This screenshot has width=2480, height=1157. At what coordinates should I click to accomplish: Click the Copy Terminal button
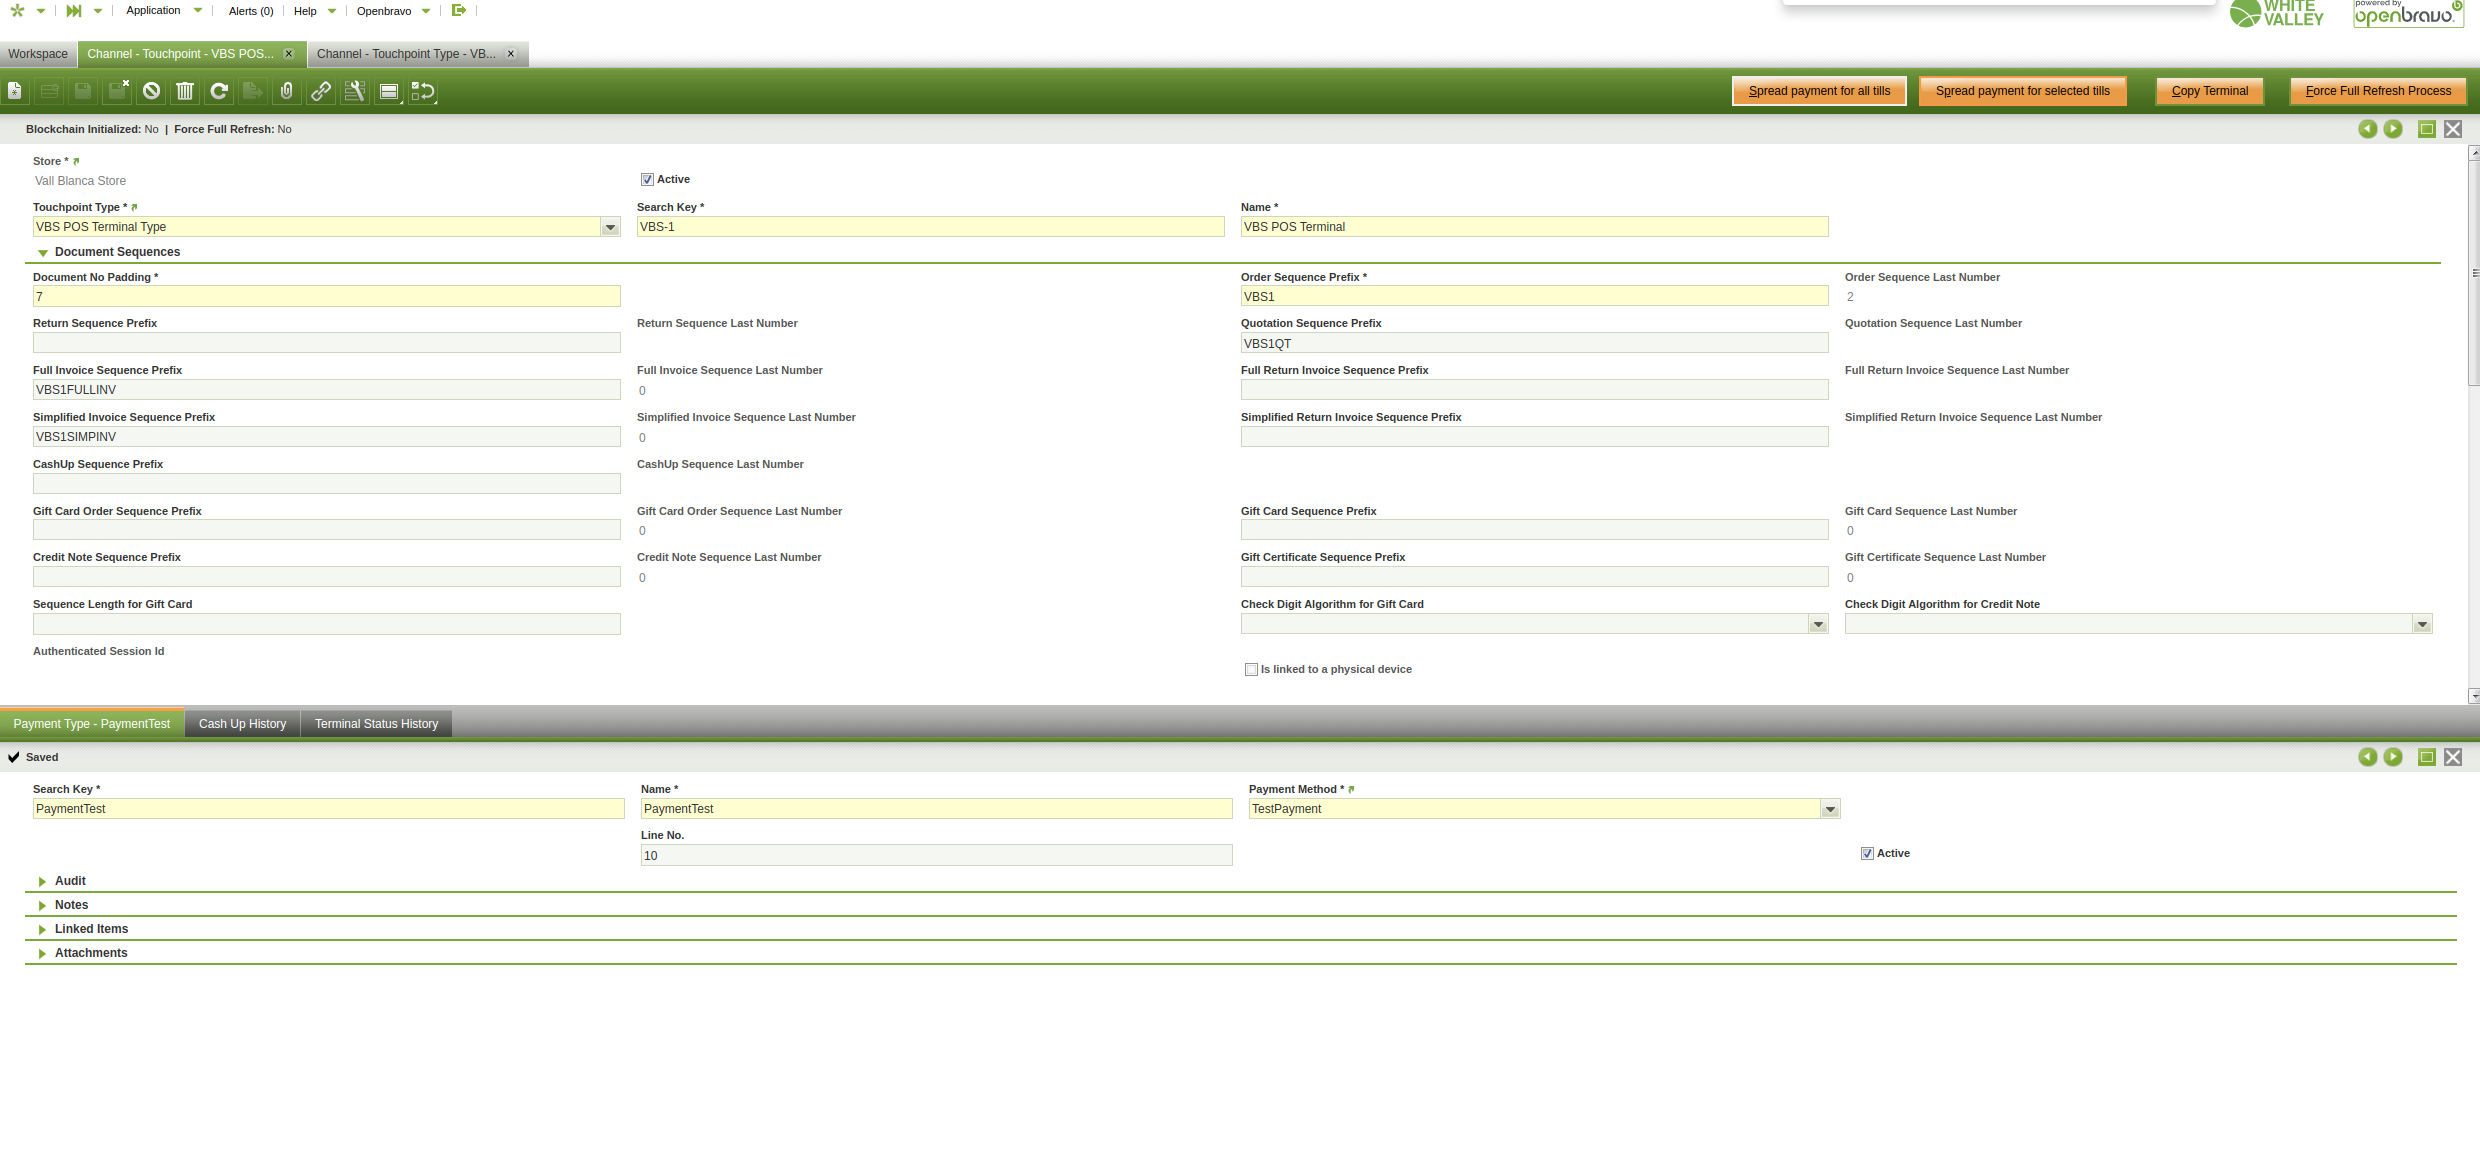point(2209,91)
